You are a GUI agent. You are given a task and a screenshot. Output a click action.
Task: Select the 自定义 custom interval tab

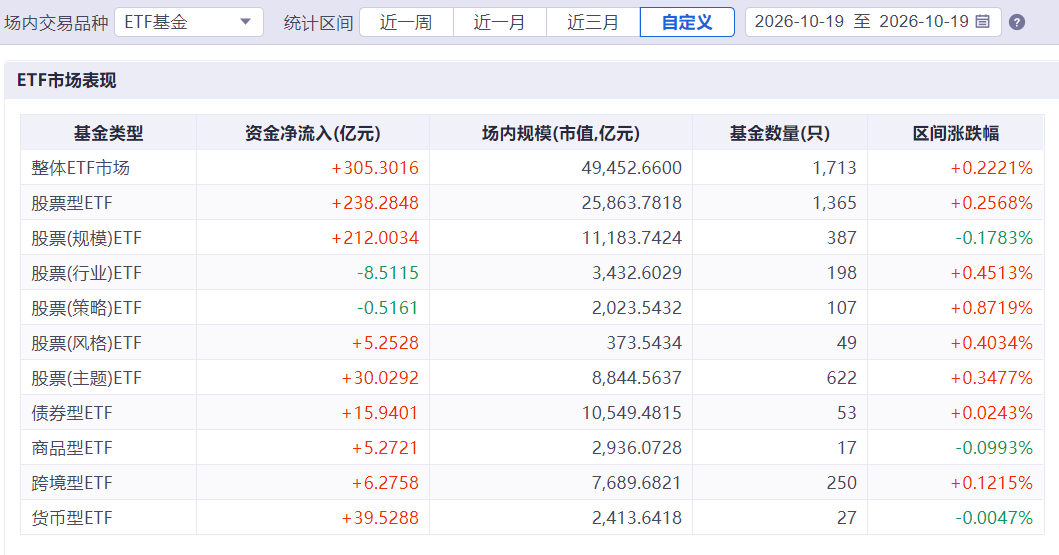click(x=687, y=22)
